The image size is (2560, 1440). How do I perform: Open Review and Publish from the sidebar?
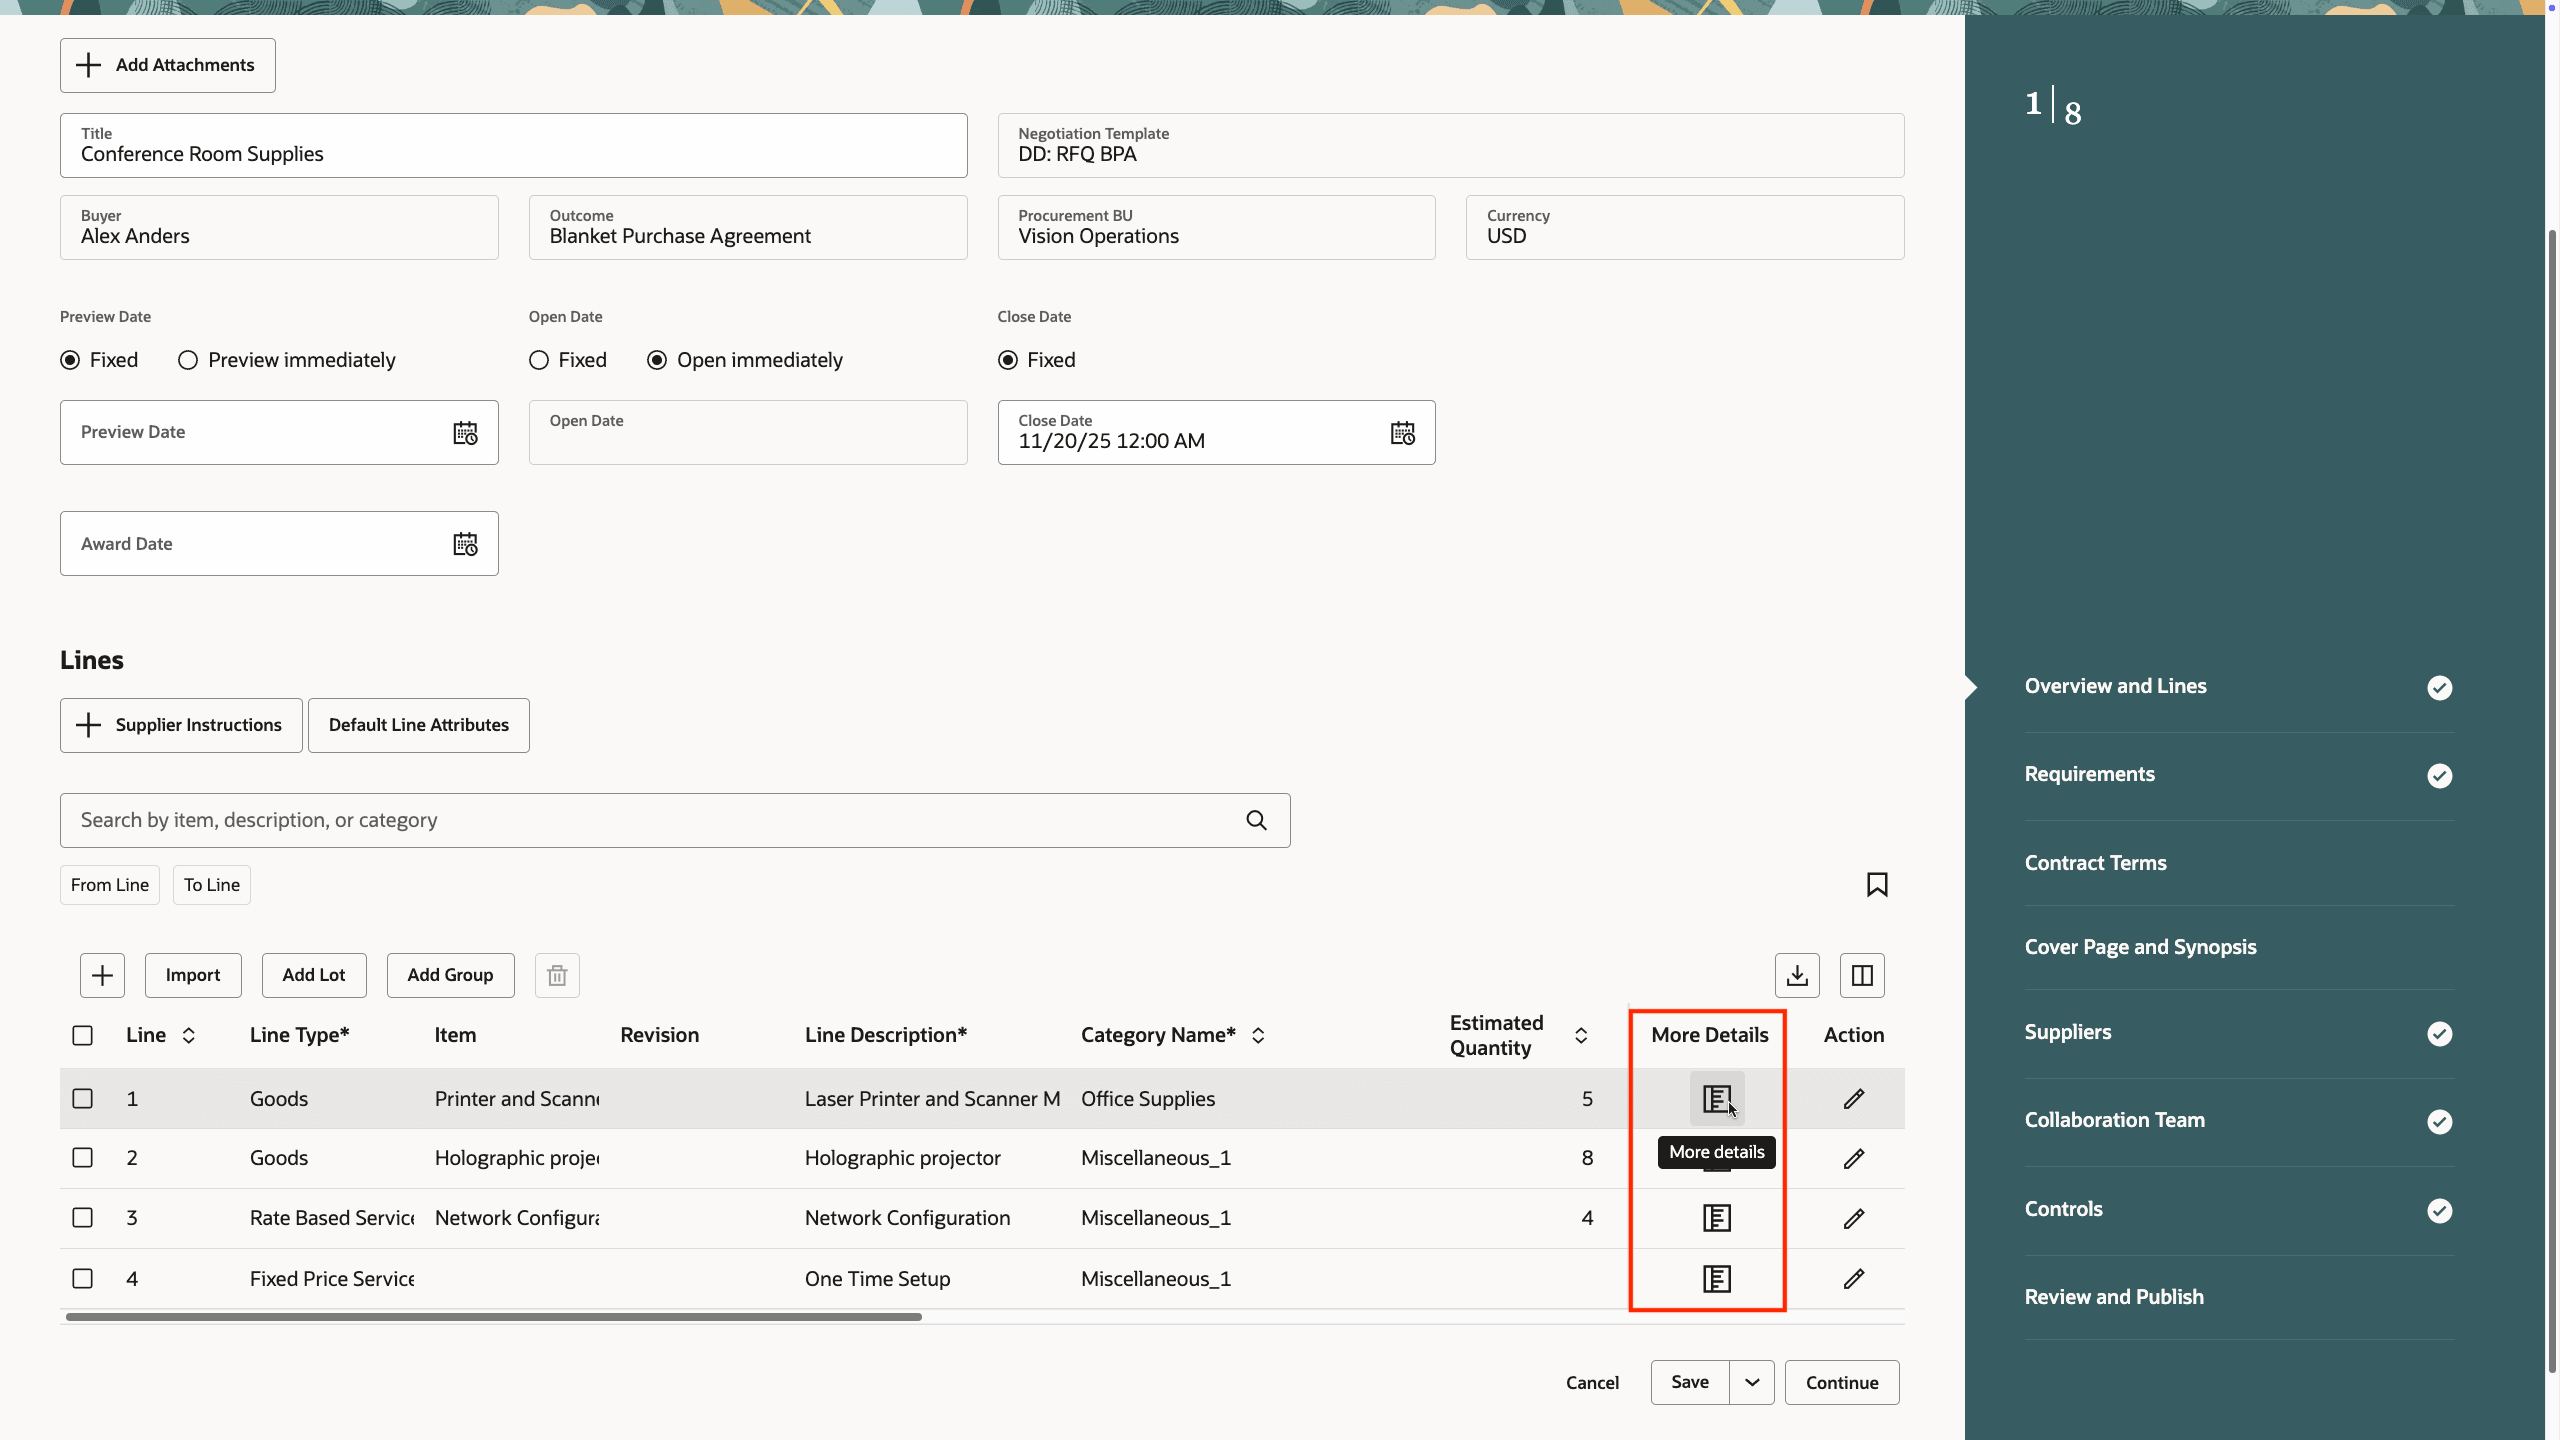2114,1296
